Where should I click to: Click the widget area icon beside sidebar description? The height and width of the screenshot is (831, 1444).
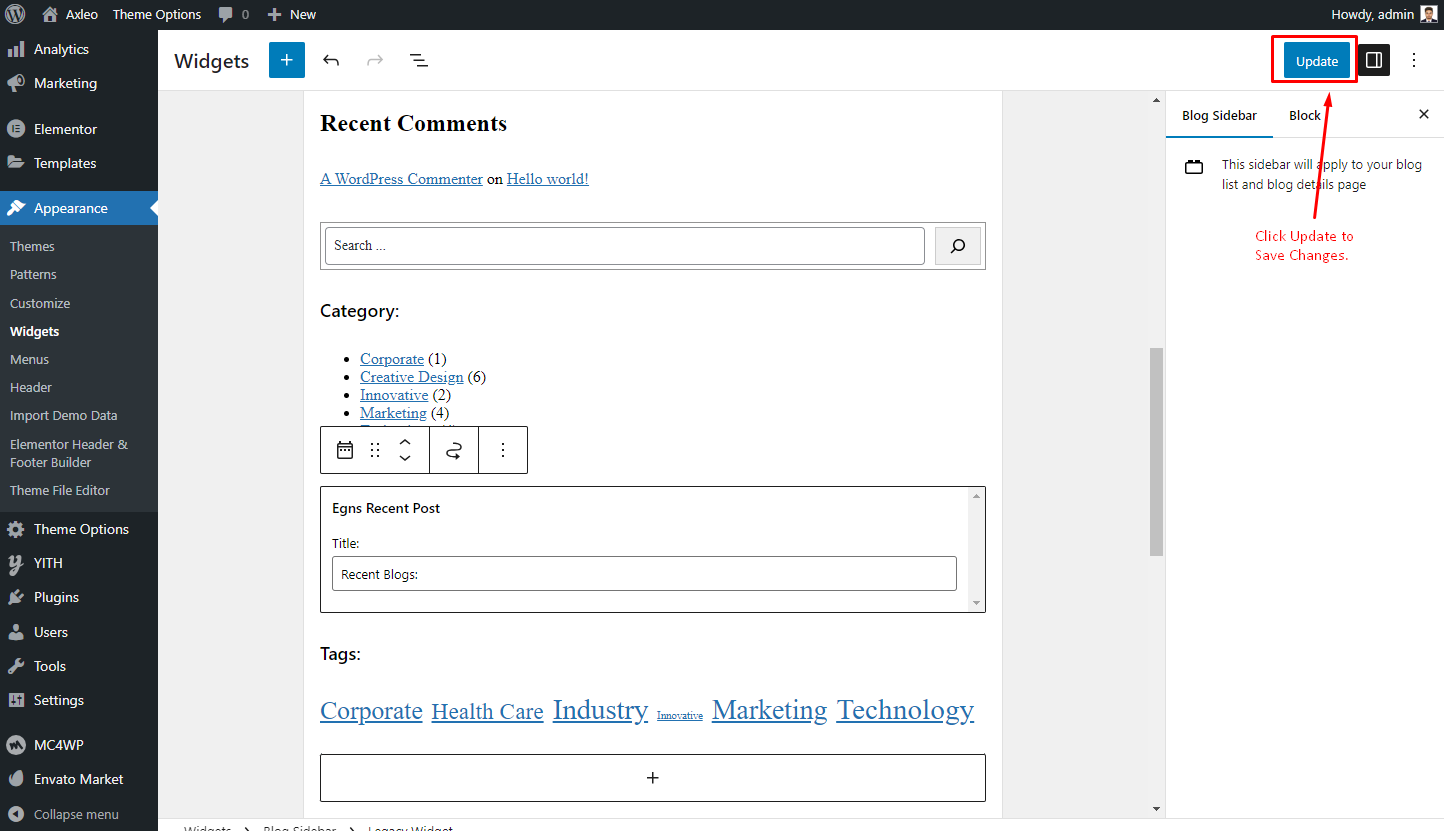tap(1194, 167)
